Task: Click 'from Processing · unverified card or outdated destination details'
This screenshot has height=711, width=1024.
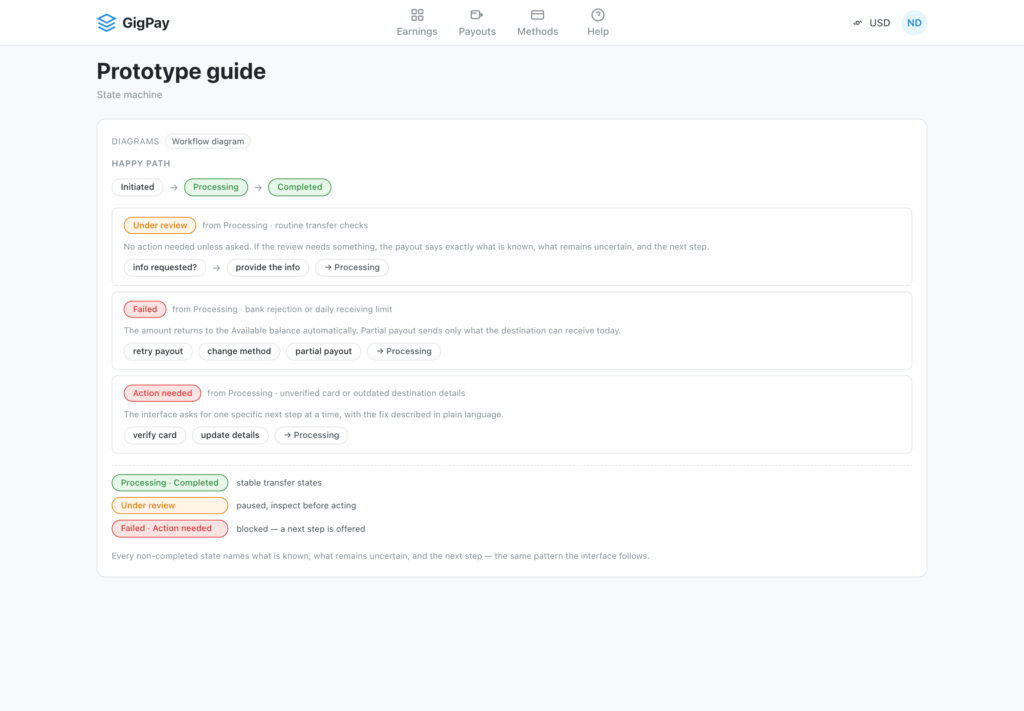Action: (336, 393)
